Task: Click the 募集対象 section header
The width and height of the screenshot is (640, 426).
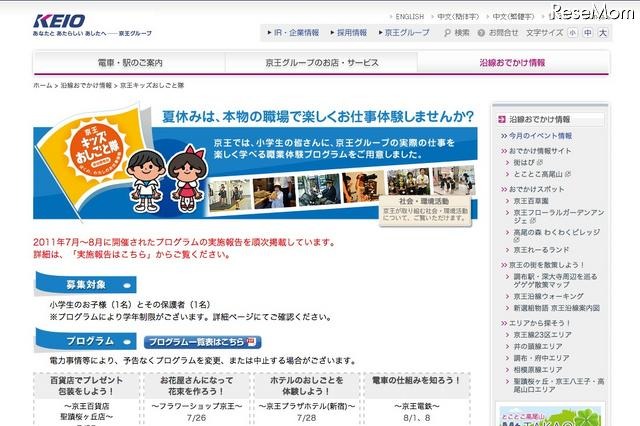Action: pyautogui.click(x=86, y=284)
